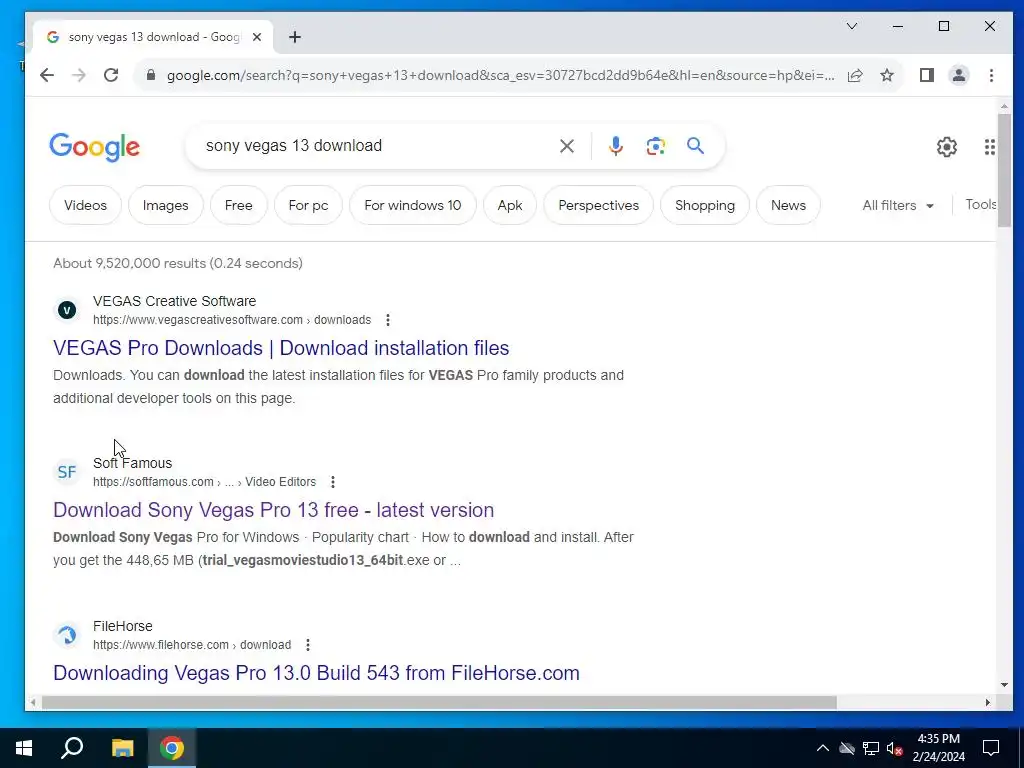Viewport: 1024px width, 768px height.
Task: Bookmark this tab with the star icon
Action: pyautogui.click(x=887, y=75)
